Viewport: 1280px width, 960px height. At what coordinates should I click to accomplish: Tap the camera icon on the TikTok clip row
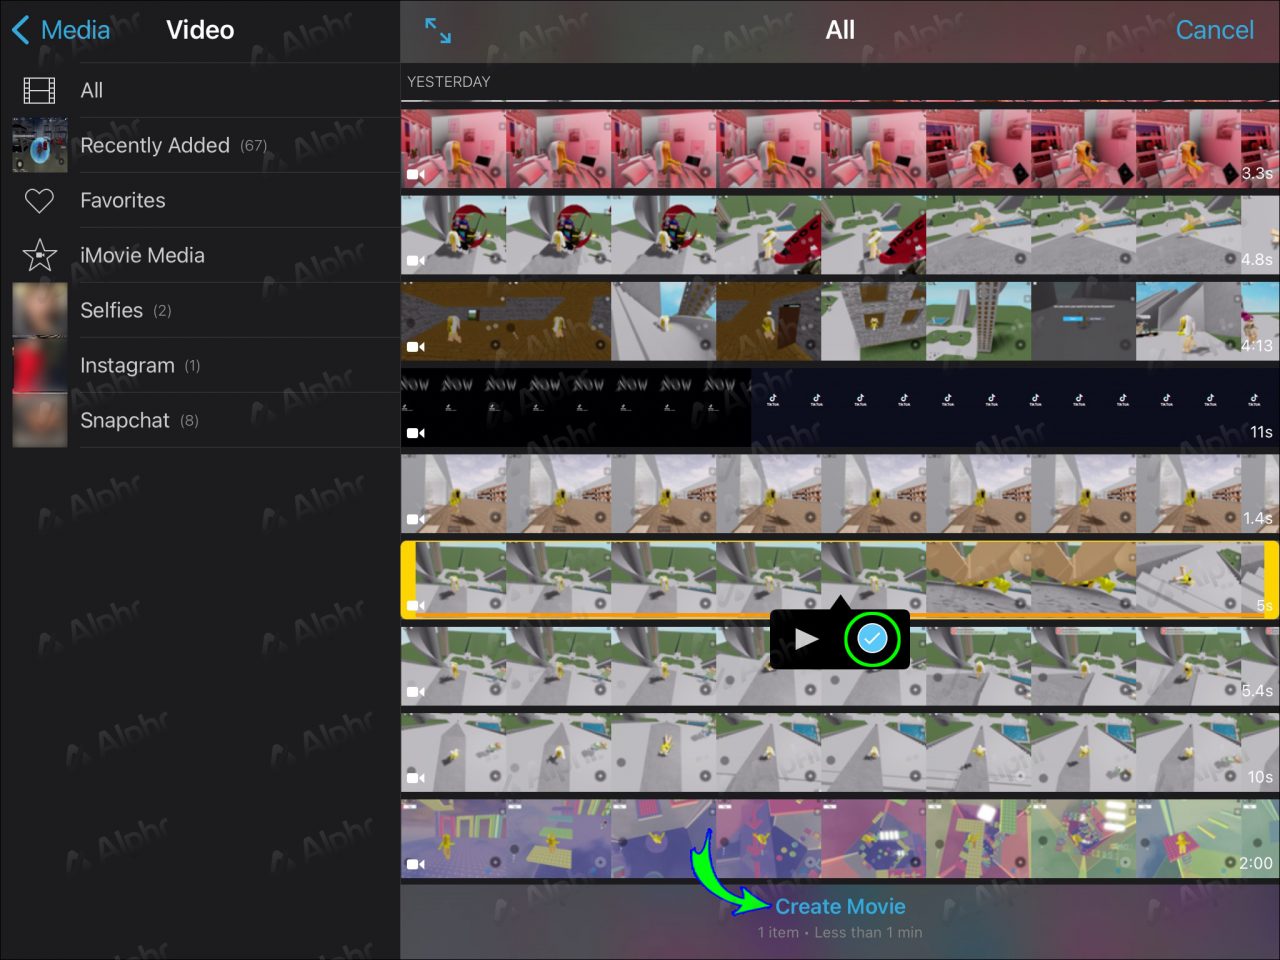(x=417, y=433)
